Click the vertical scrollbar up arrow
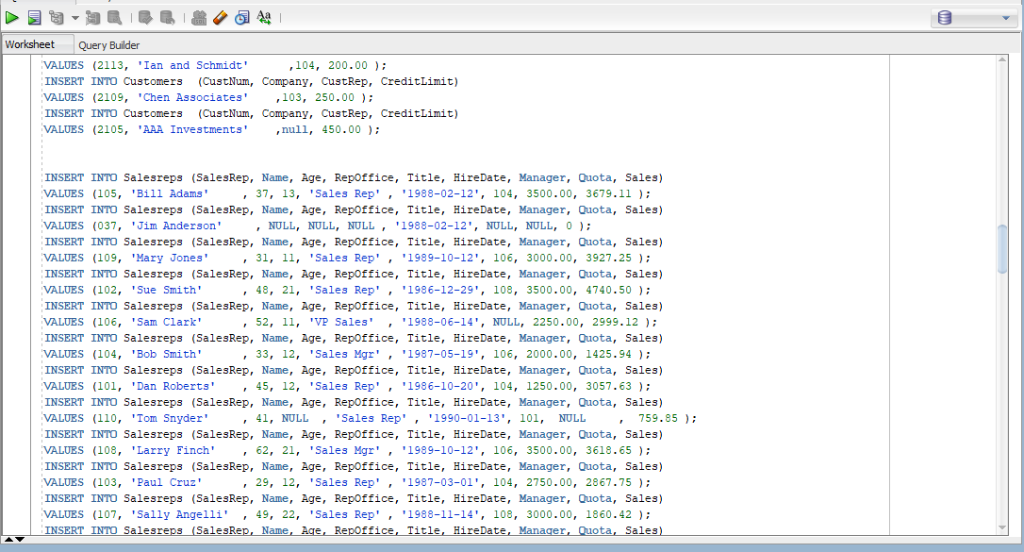Screen dimensions: 1024x552 coord(1002,60)
